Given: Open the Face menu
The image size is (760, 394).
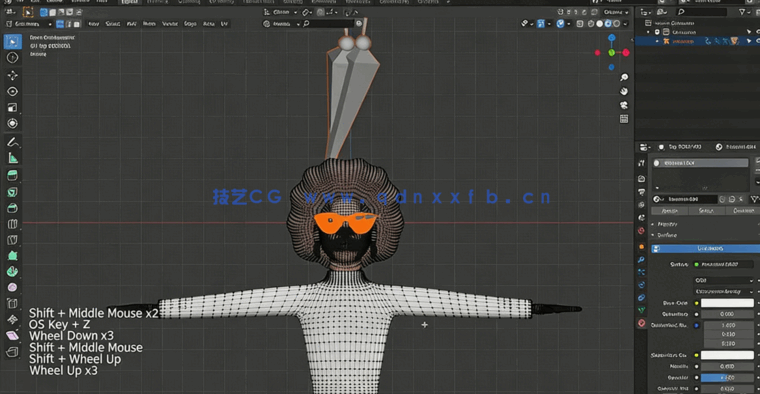Looking at the screenshot, I should [x=208, y=24].
